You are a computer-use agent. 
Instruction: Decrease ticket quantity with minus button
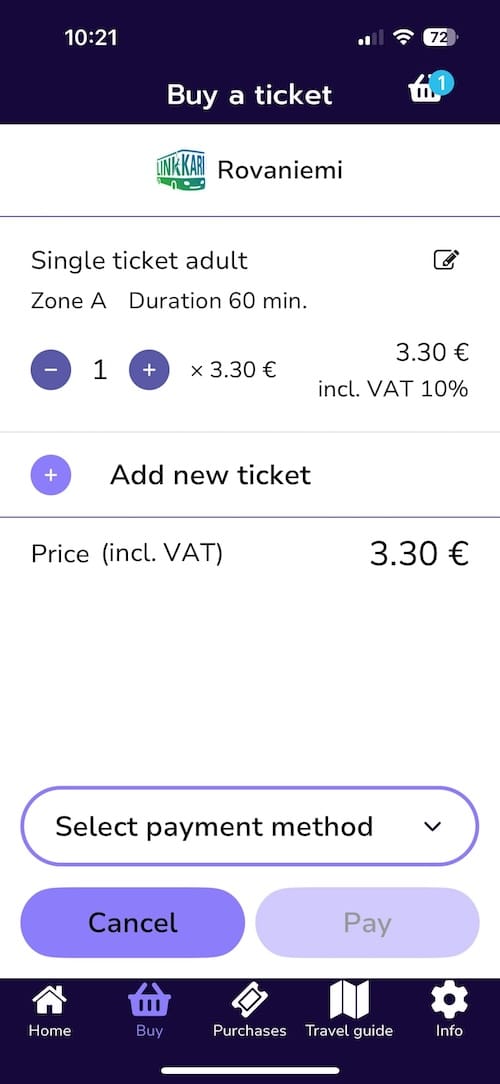click(50, 370)
